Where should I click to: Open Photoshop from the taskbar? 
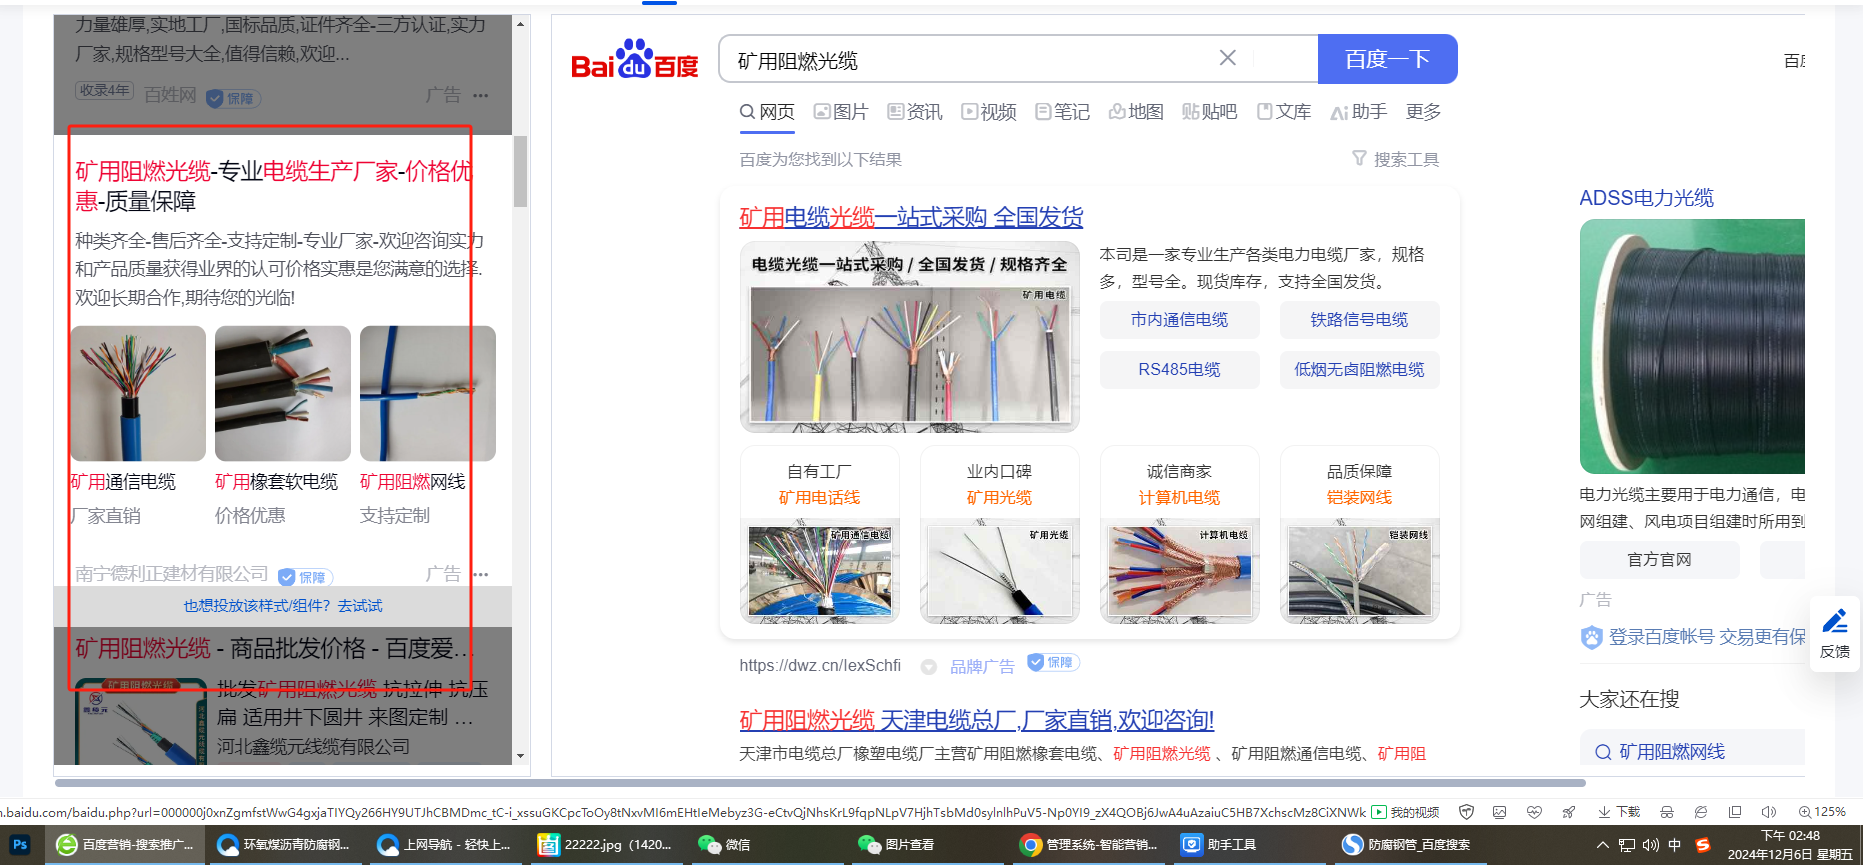[20, 845]
